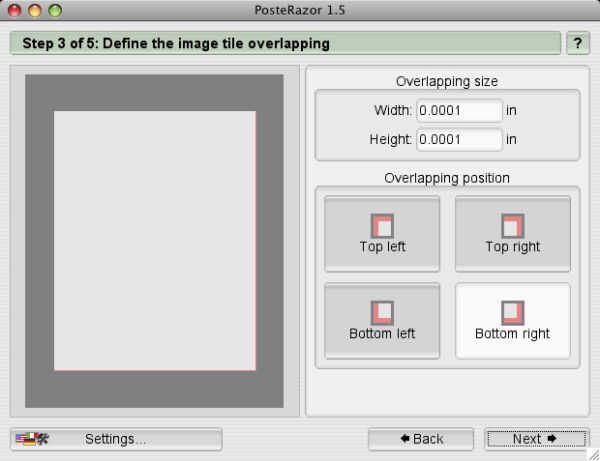
Task: Click the 'Width:' field label
Action: point(393,111)
